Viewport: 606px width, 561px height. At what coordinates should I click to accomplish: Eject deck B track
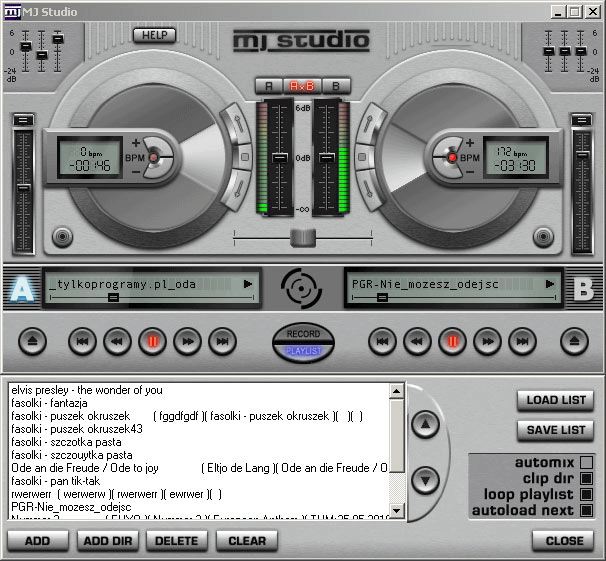pyautogui.click(x=574, y=341)
